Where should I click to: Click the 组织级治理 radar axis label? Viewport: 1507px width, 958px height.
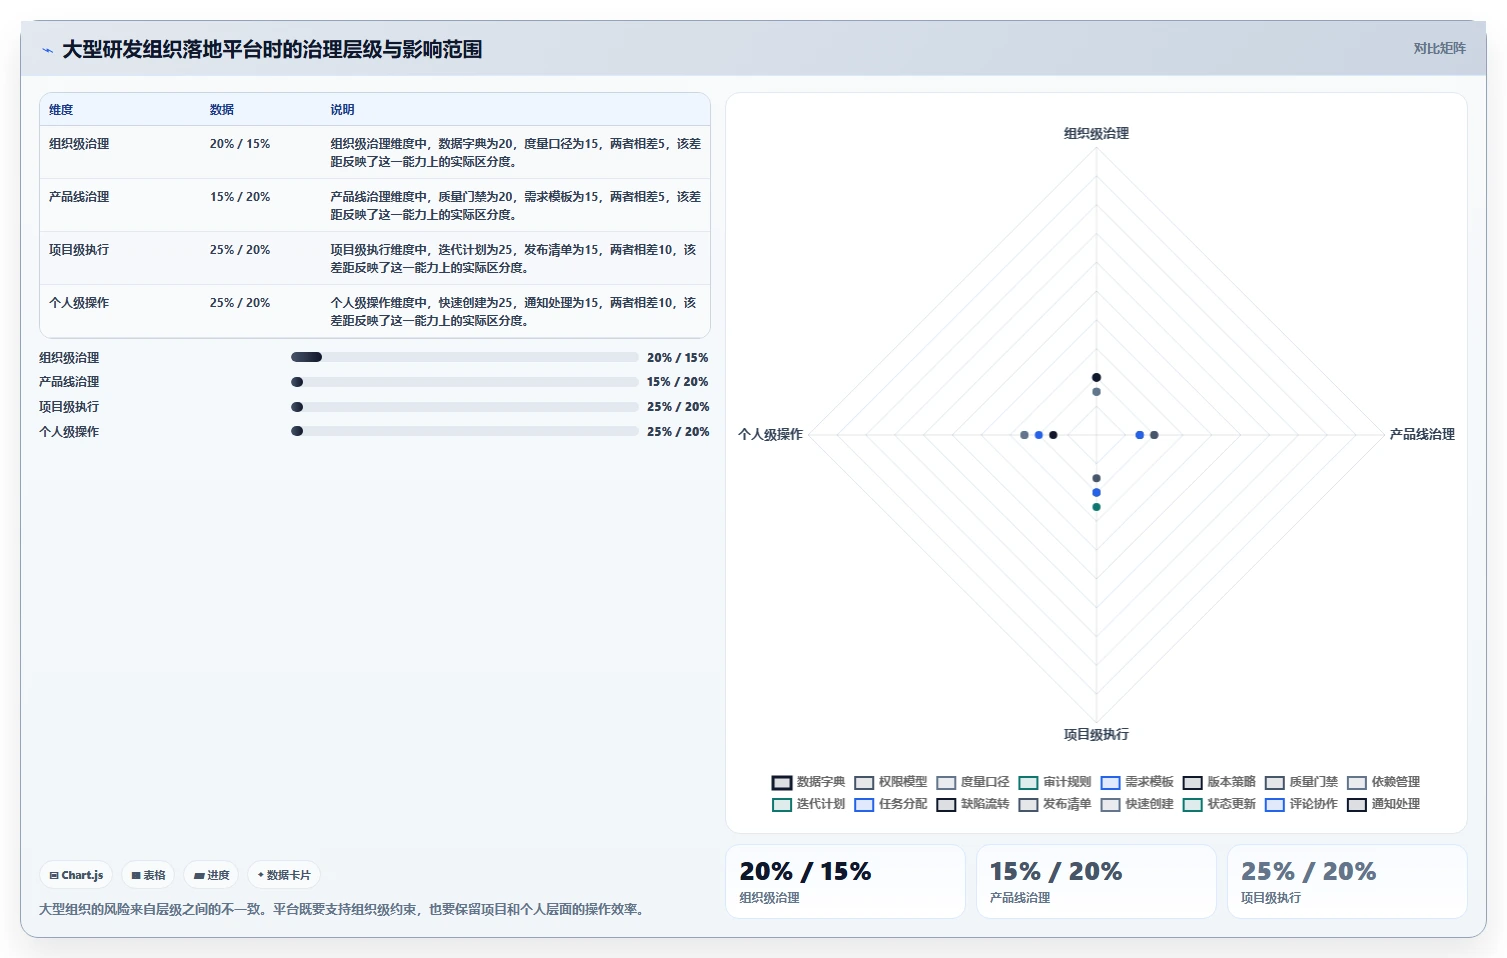point(1096,133)
